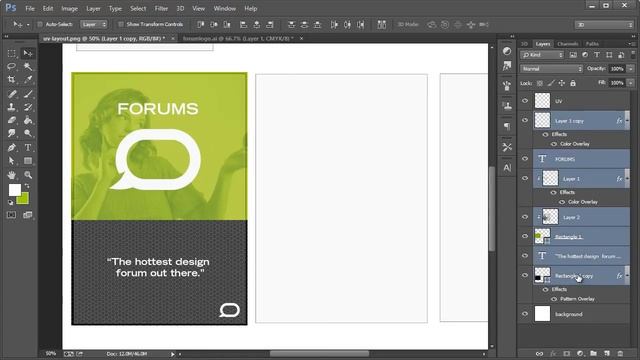This screenshot has height=360, width=640.
Task: Open the 3D workspace dropdown
Action: tap(604, 25)
